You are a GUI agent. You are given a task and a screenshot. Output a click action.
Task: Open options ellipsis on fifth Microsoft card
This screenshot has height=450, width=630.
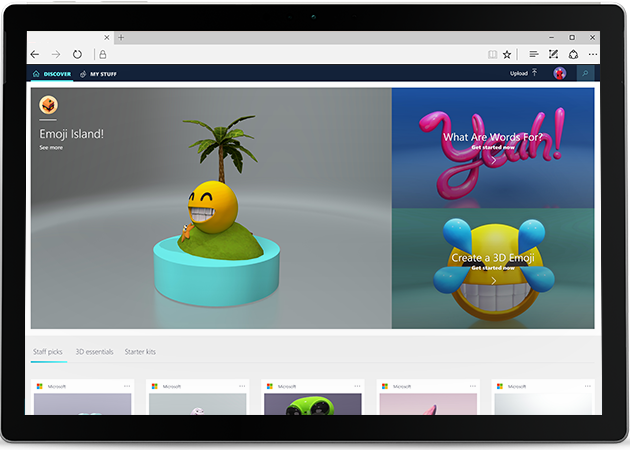click(x=587, y=386)
